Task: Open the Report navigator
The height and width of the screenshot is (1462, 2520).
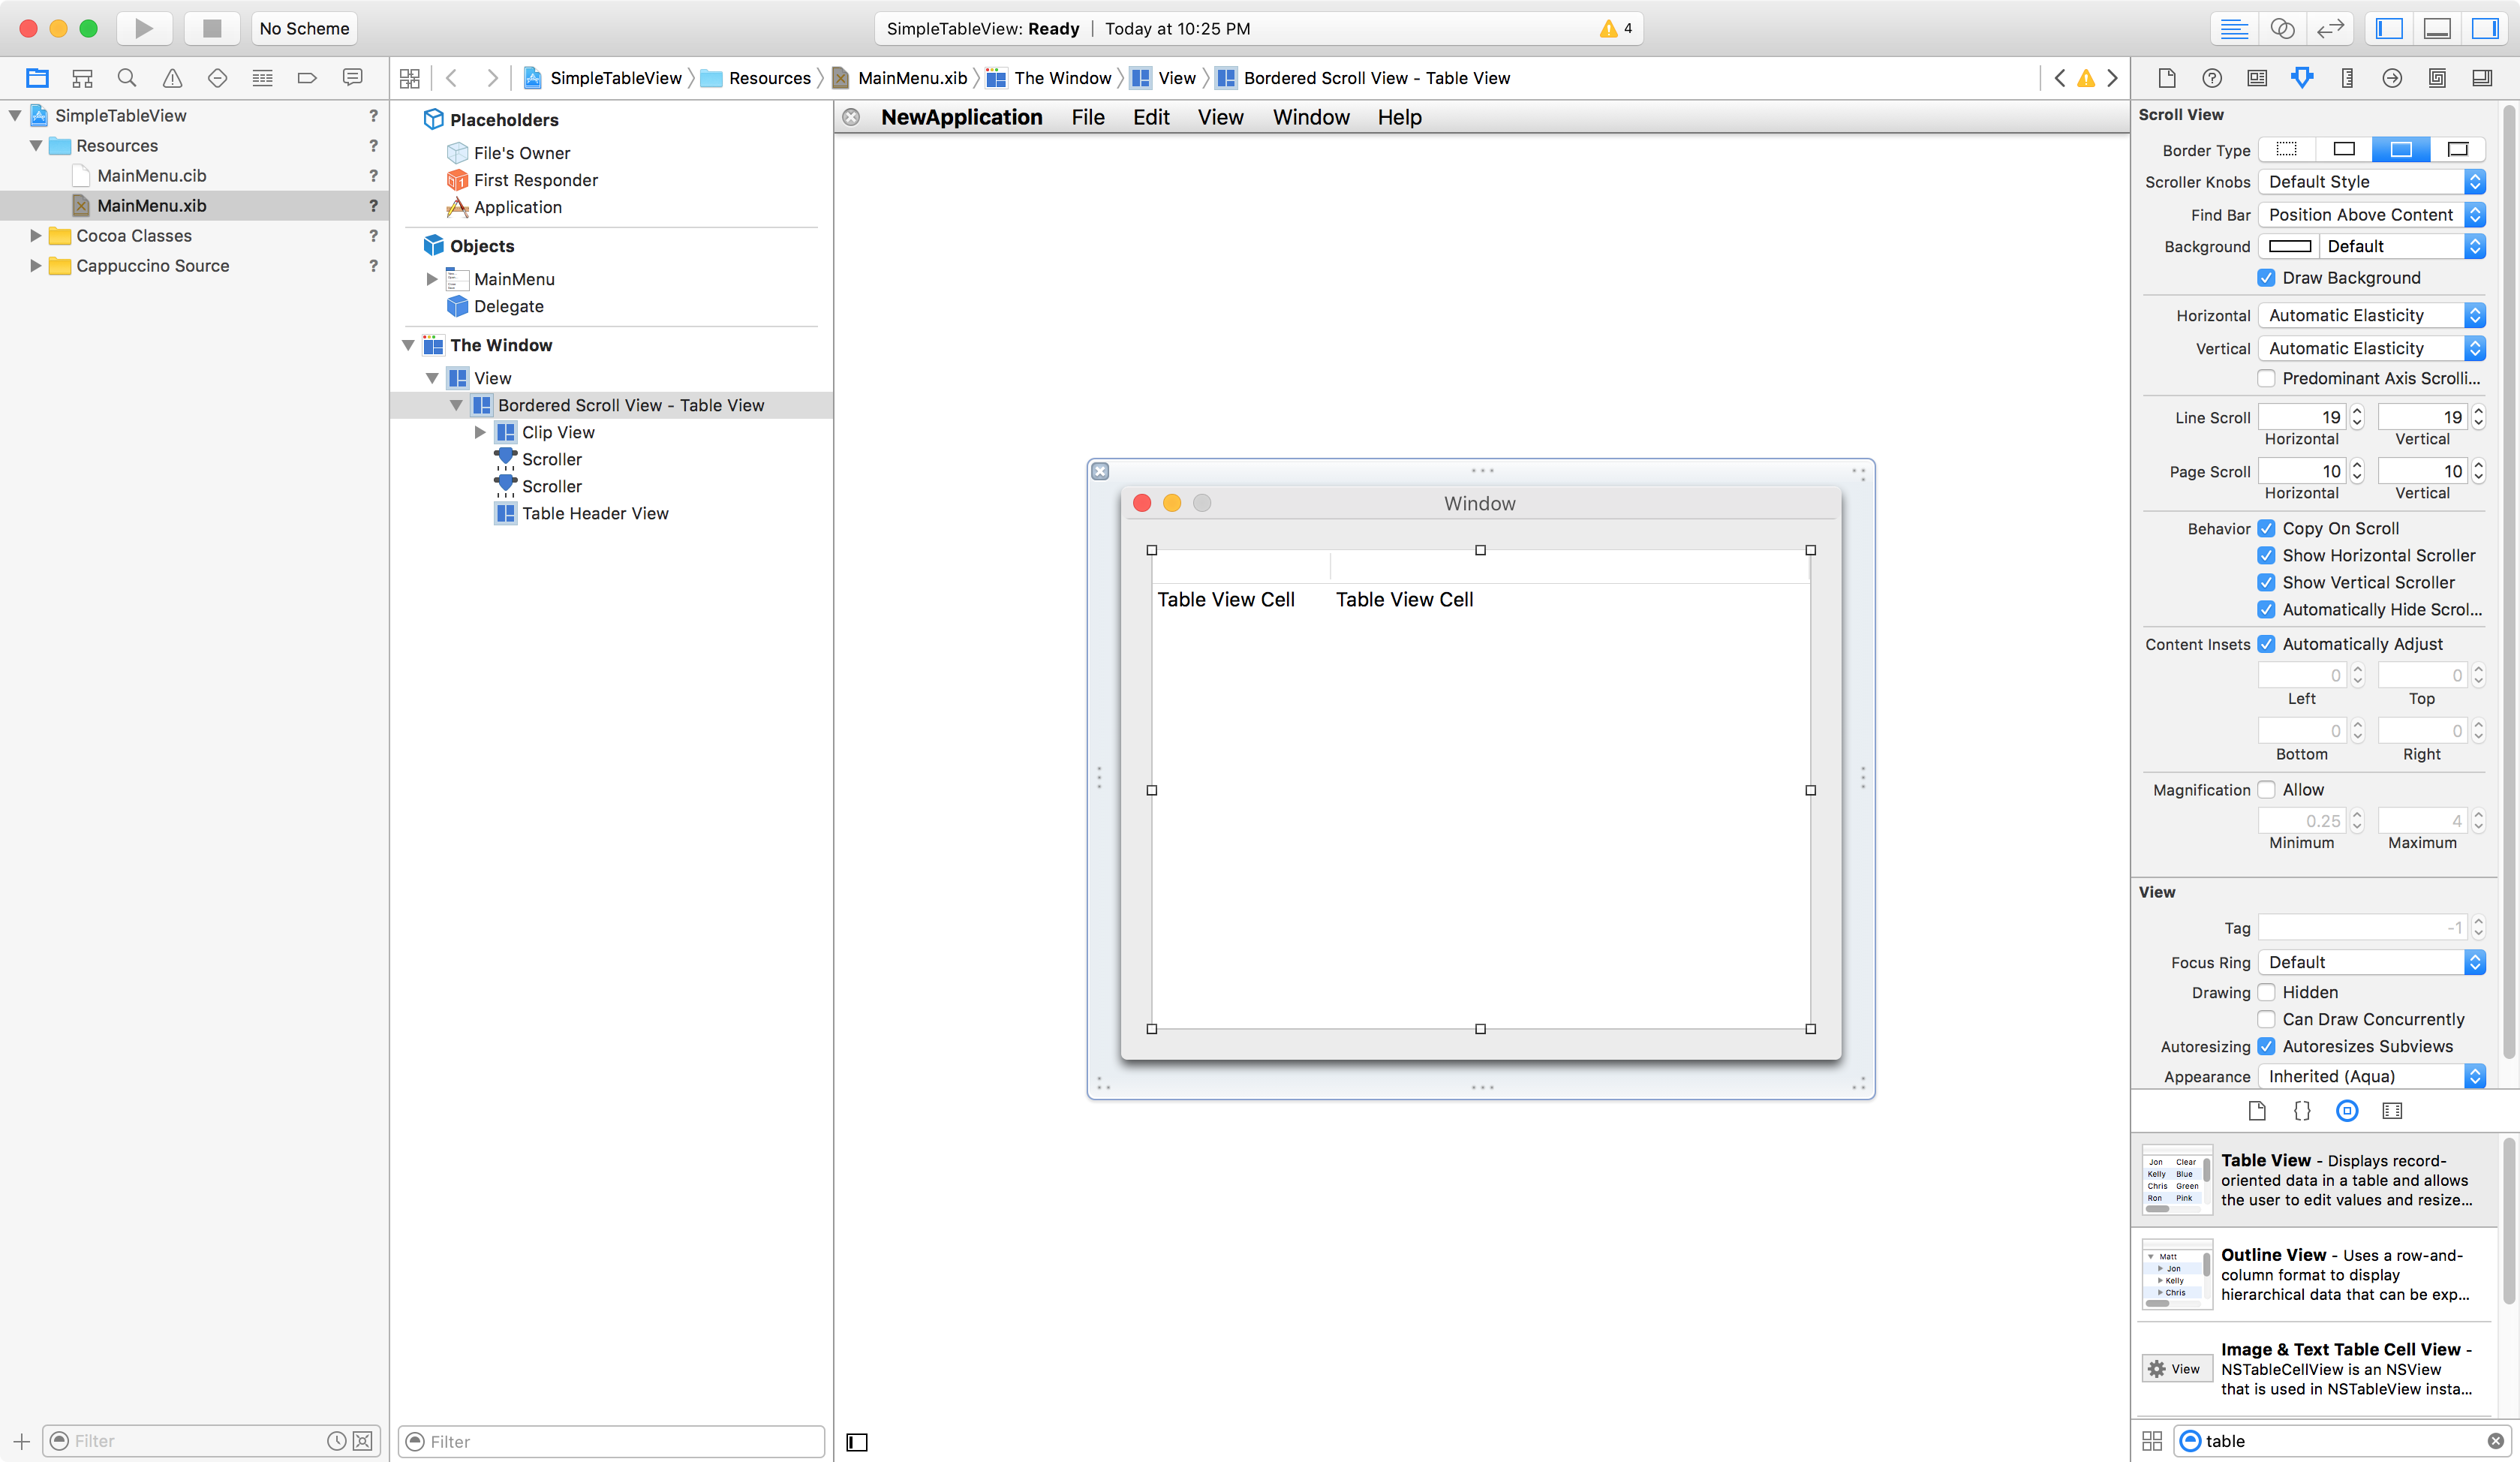Action: 352,78
